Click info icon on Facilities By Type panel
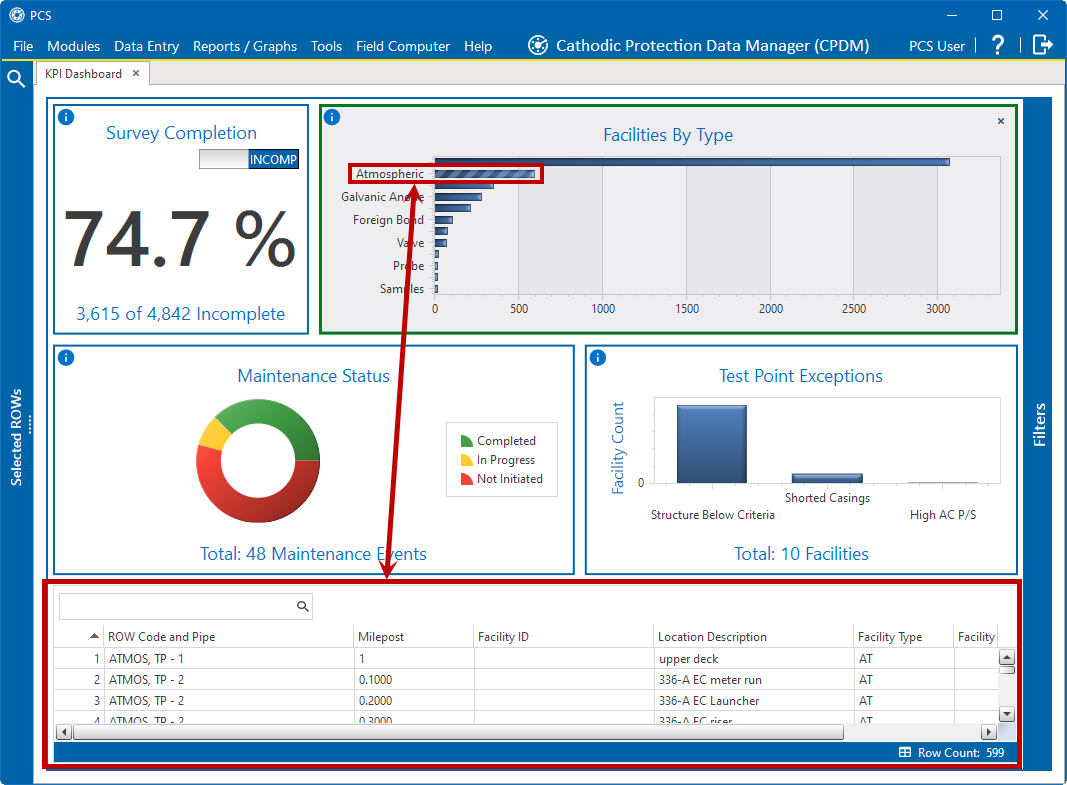 tap(332, 117)
